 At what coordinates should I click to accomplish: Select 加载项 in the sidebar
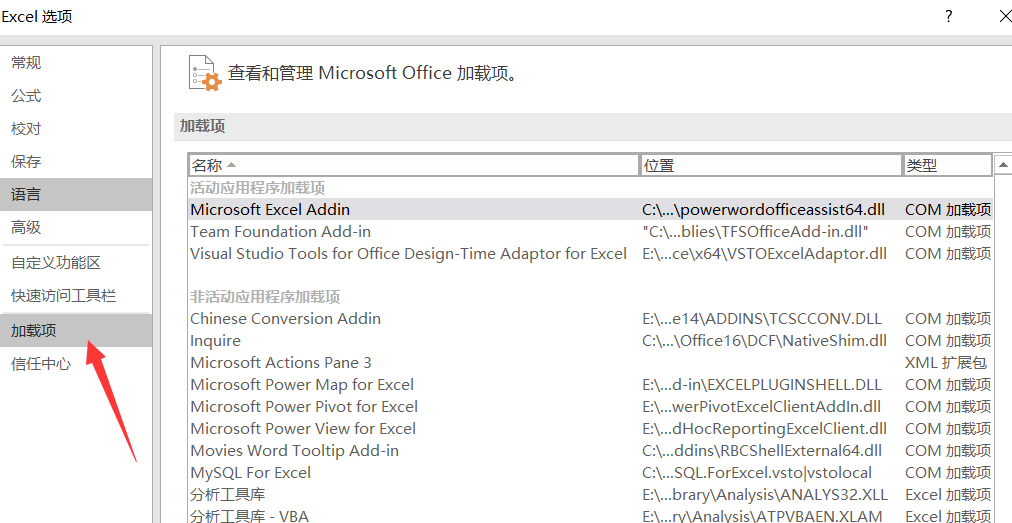76,331
